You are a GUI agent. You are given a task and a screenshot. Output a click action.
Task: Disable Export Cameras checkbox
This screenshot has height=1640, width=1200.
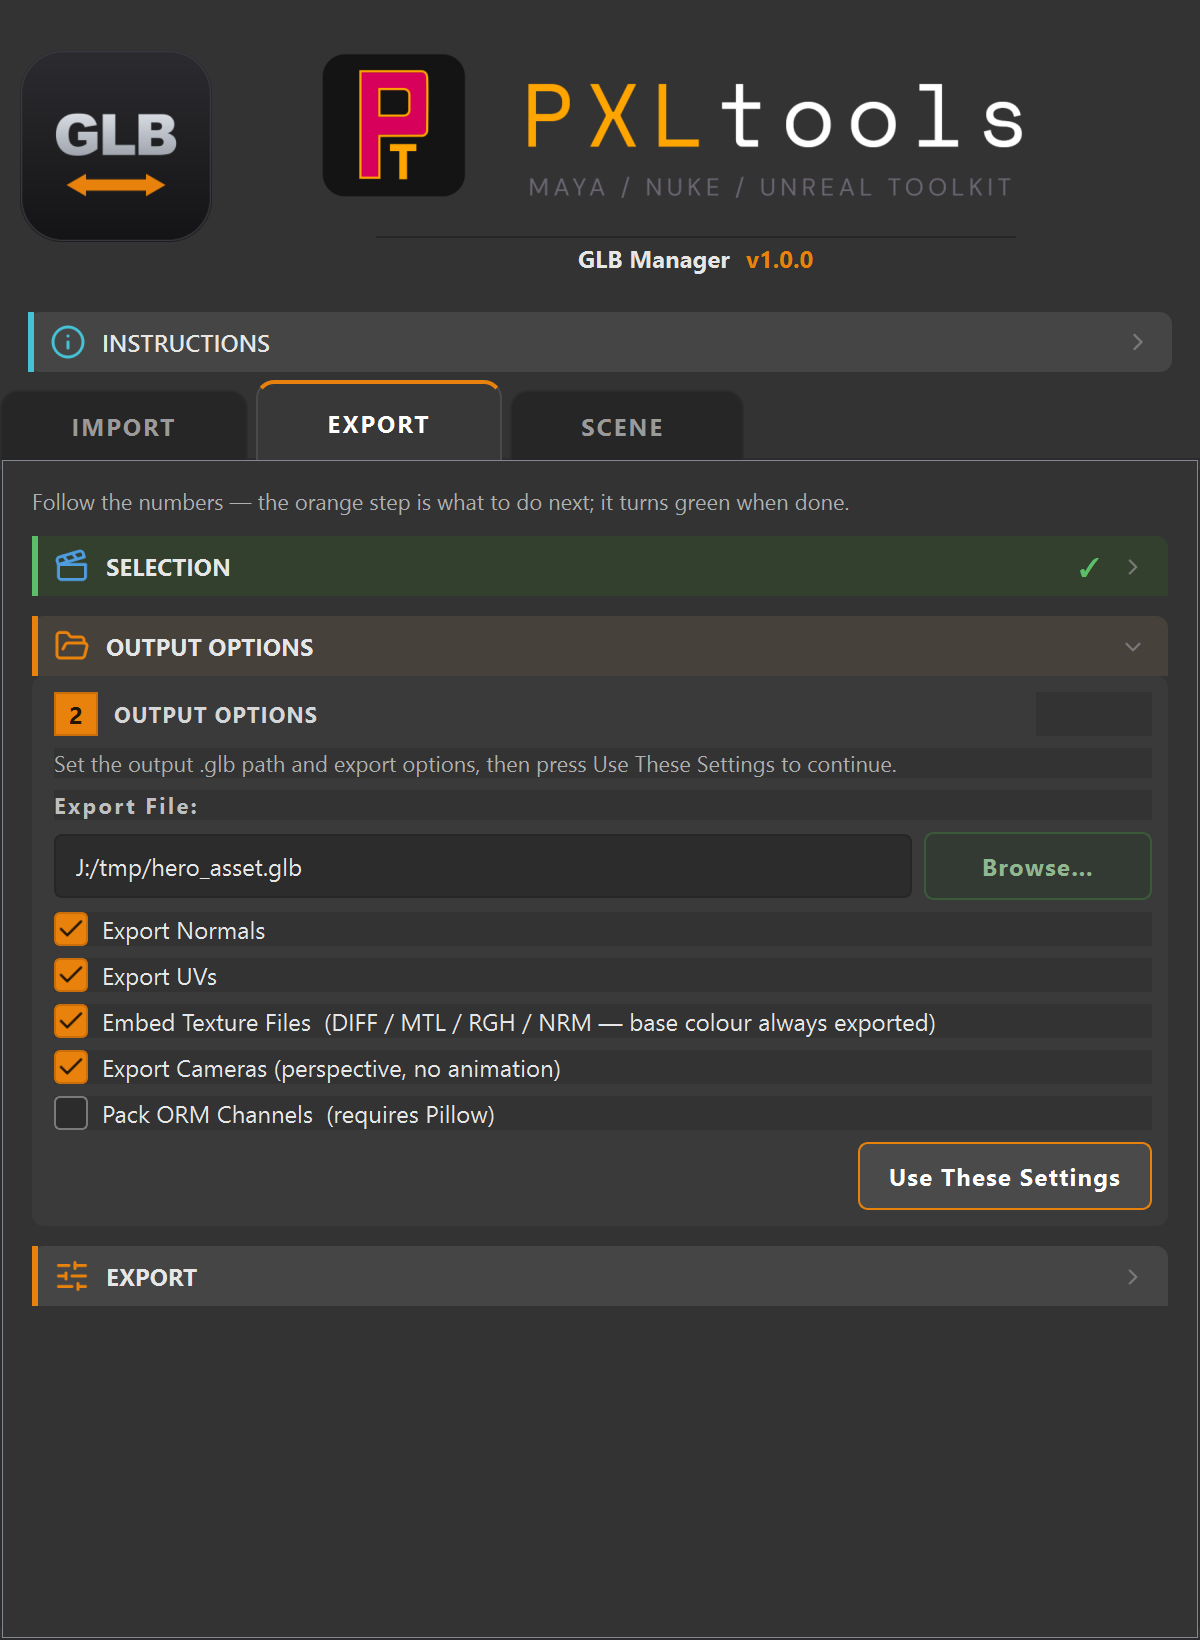(x=71, y=1067)
